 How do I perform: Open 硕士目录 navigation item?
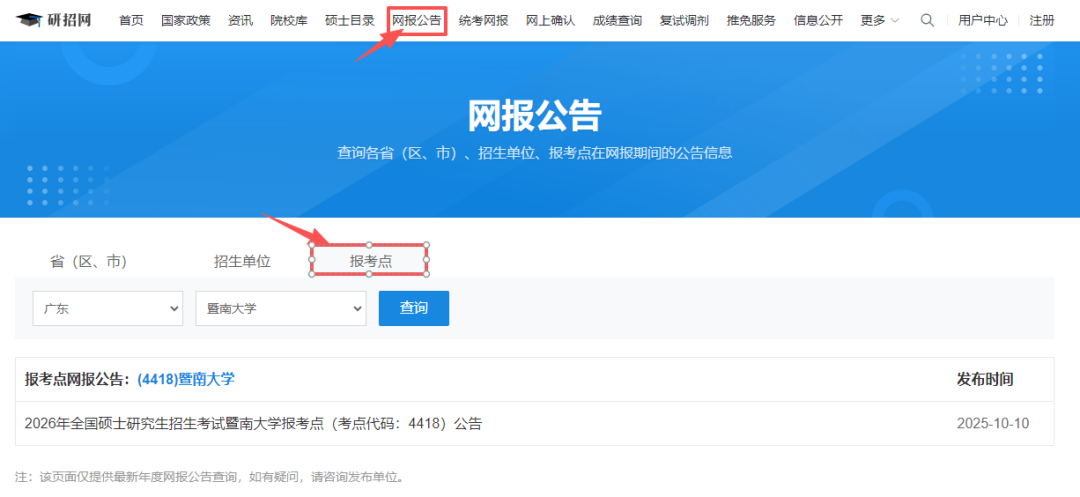pyautogui.click(x=350, y=21)
